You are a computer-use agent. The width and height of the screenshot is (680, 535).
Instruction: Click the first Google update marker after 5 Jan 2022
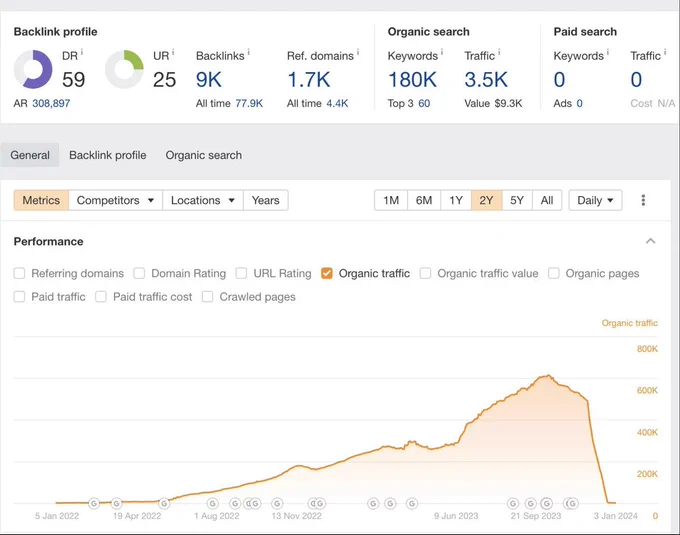94,503
